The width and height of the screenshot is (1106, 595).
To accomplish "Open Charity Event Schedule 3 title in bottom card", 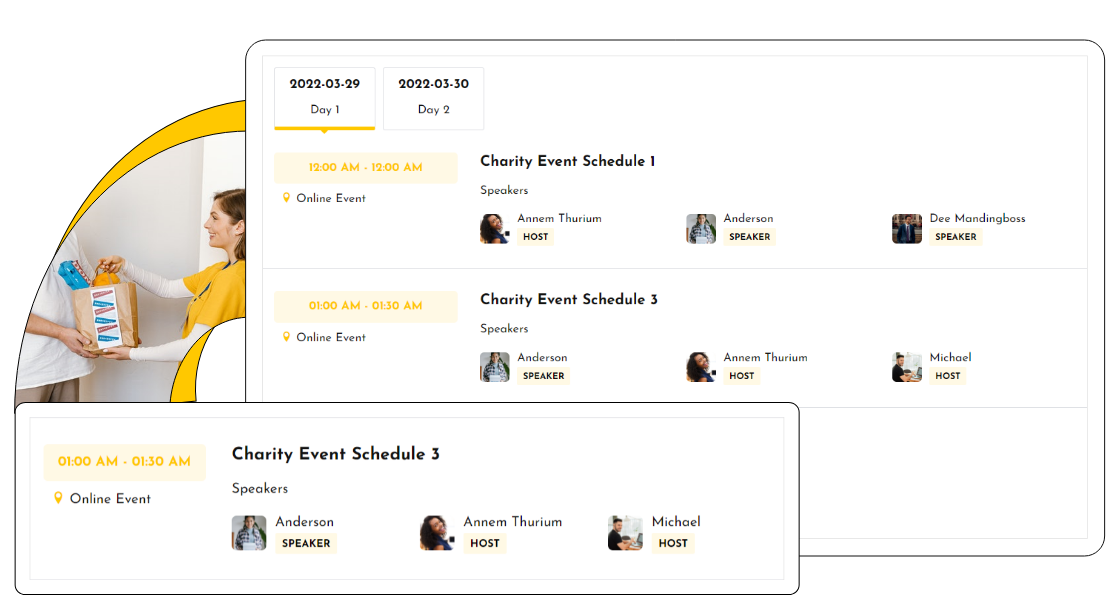I will [336, 453].
